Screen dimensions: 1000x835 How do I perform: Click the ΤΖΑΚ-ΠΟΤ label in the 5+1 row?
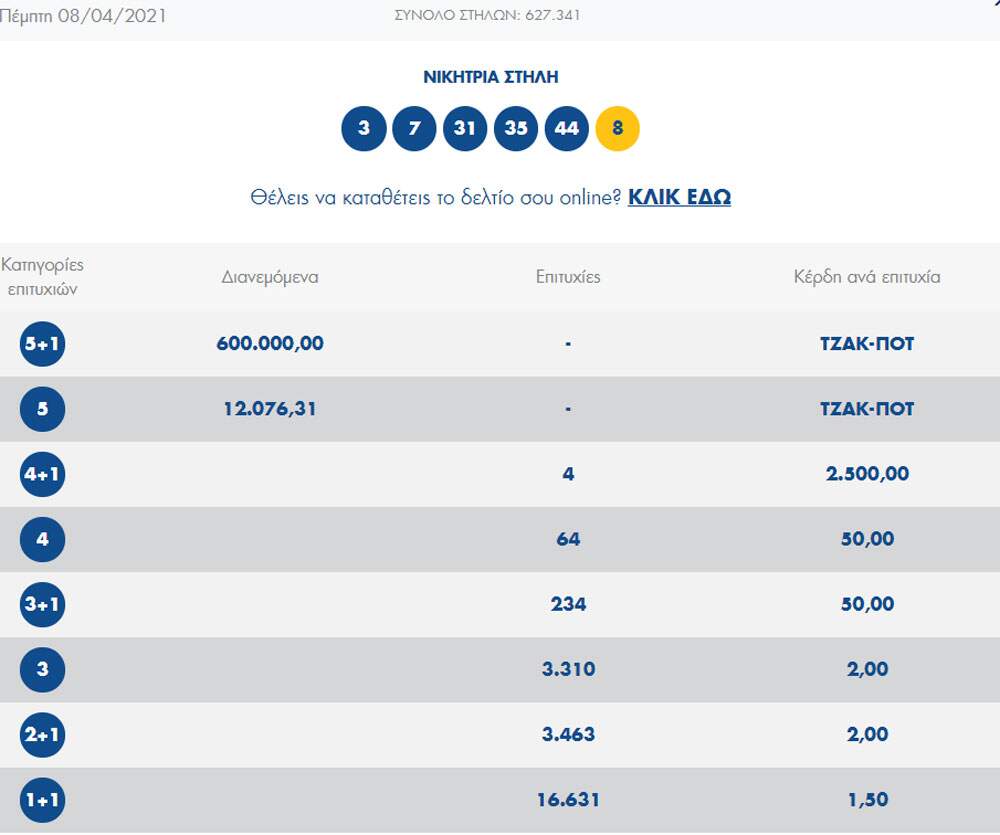coord(867,344)
